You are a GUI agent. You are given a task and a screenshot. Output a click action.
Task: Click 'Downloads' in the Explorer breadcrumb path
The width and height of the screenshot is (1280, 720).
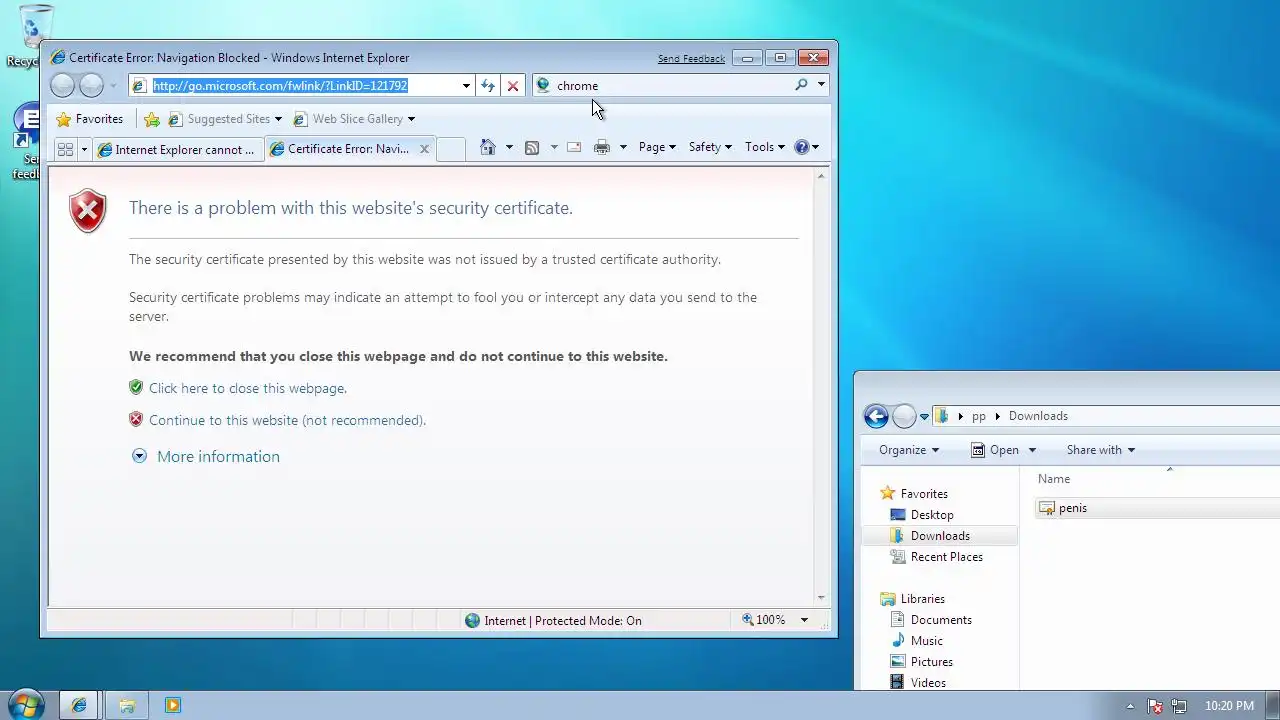(x=1038, y=416)
